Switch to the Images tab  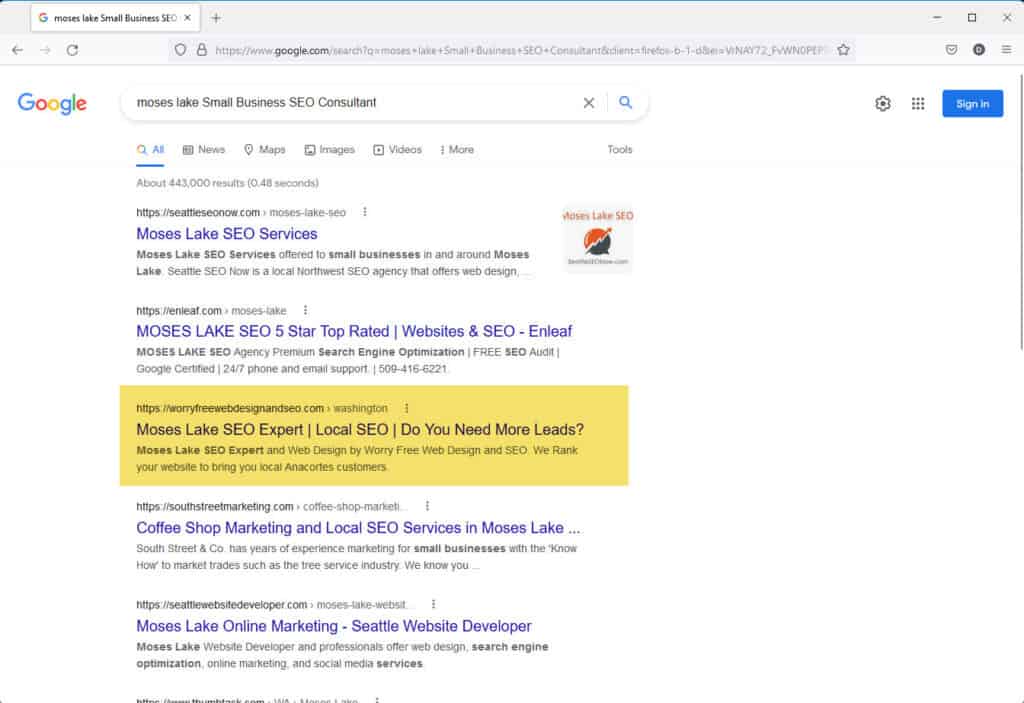[329, 150]
